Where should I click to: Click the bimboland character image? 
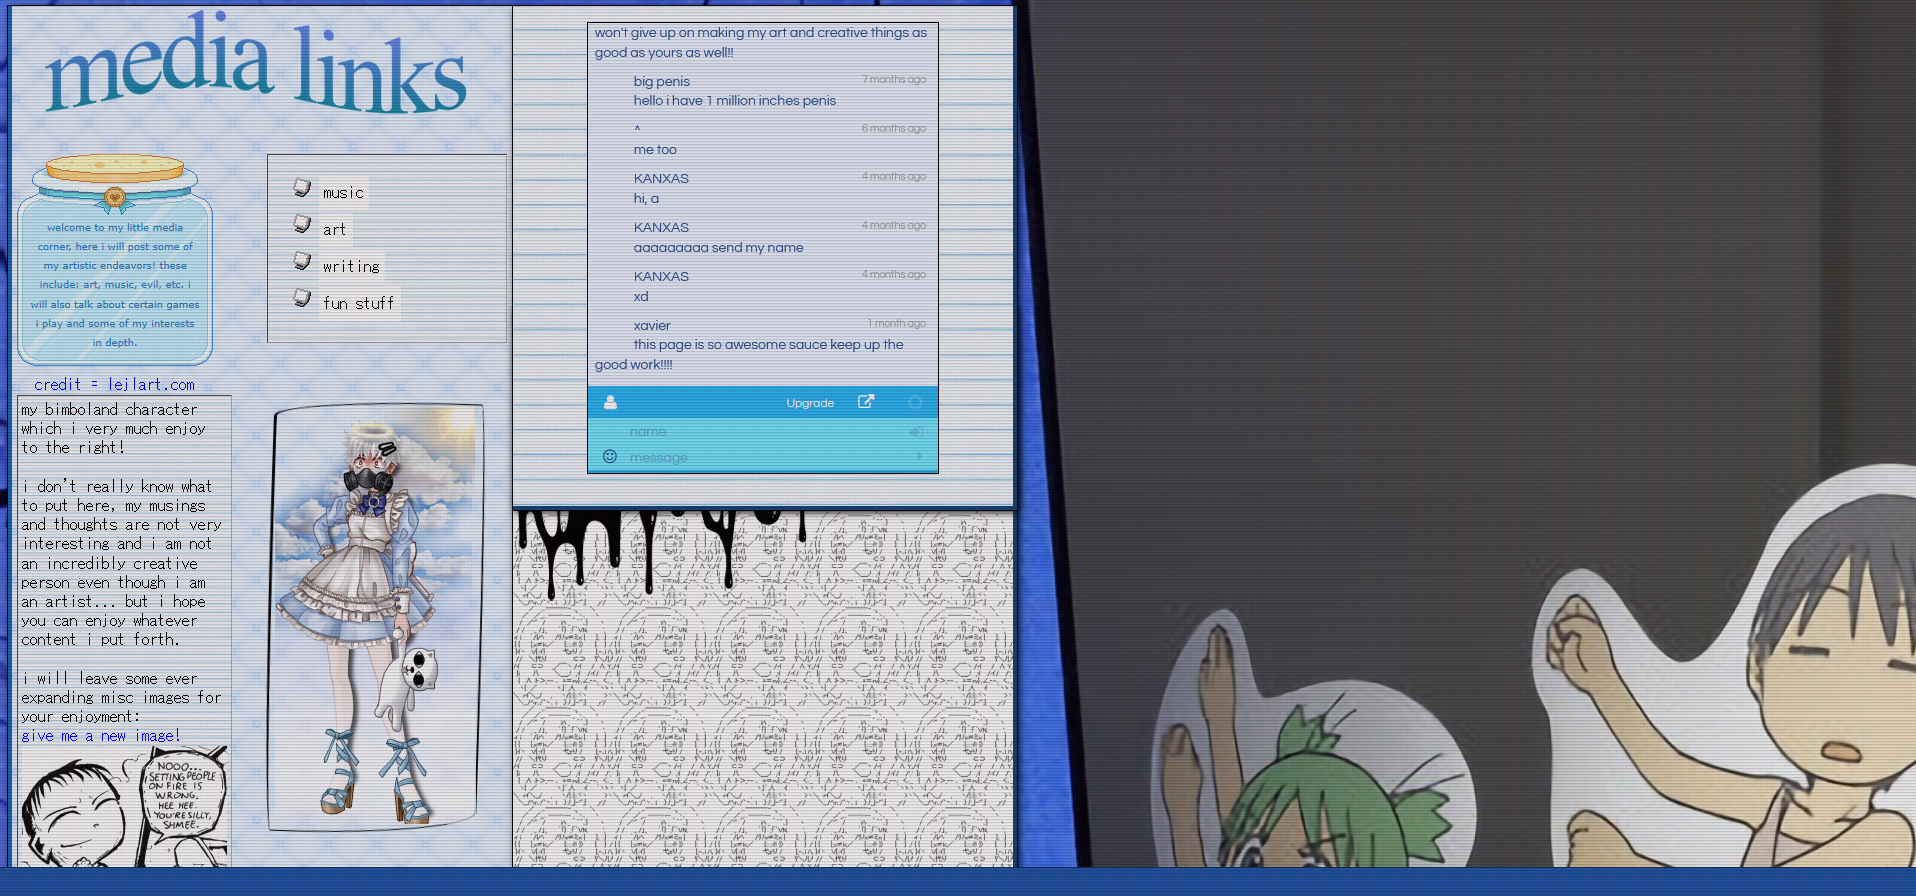click(377, 618)
